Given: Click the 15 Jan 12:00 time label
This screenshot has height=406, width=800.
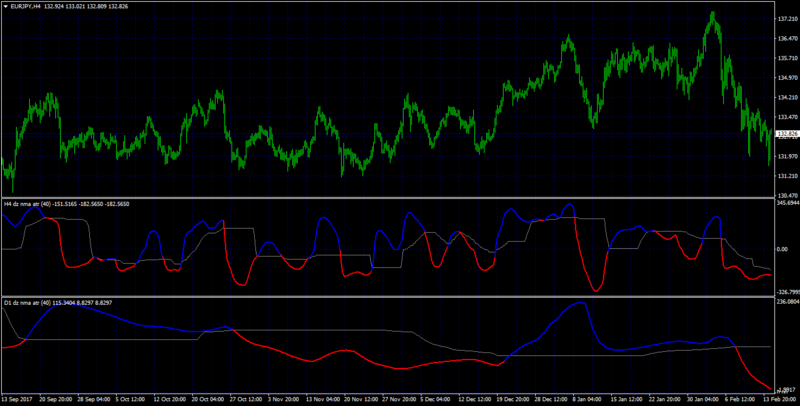Looking at the screenshot, I should click(x=626, y=399).
